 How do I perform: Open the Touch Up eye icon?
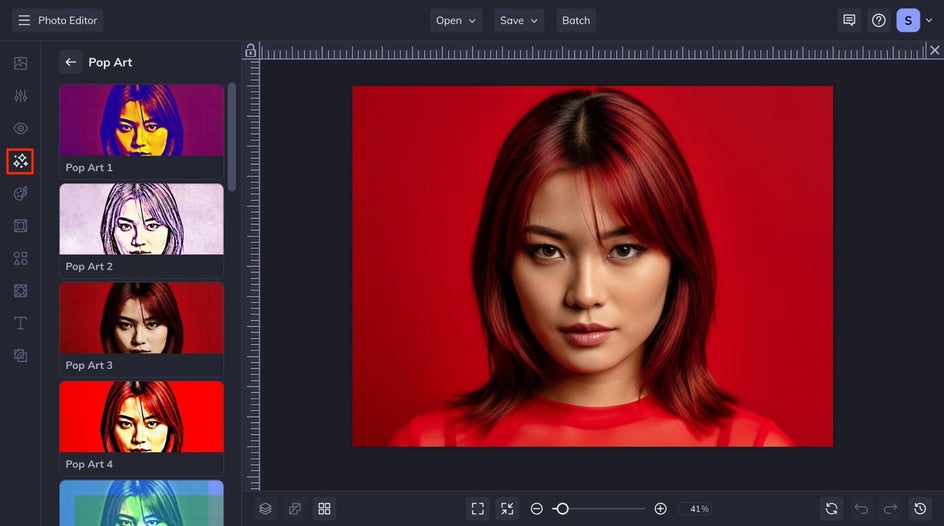(x=20, y=128)
